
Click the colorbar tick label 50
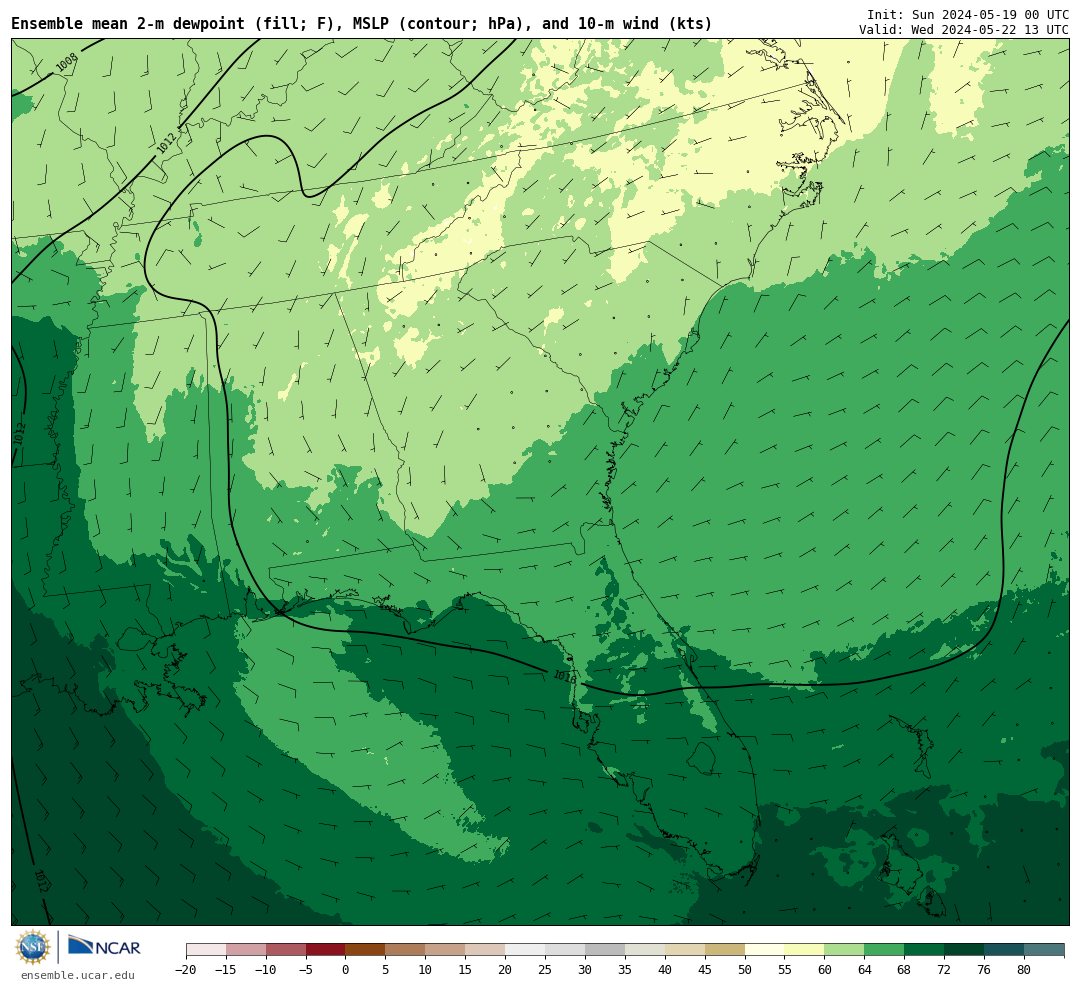(745, 969)
